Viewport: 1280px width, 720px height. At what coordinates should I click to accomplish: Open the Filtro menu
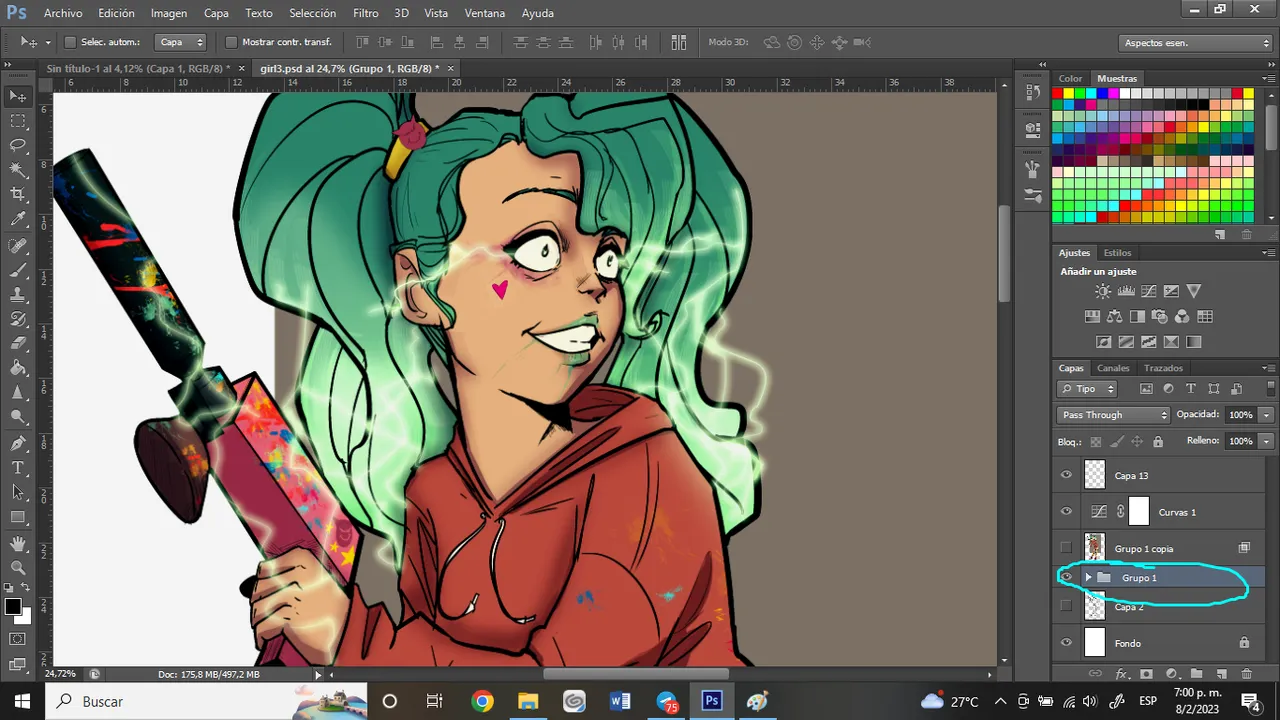click(366, 13)
